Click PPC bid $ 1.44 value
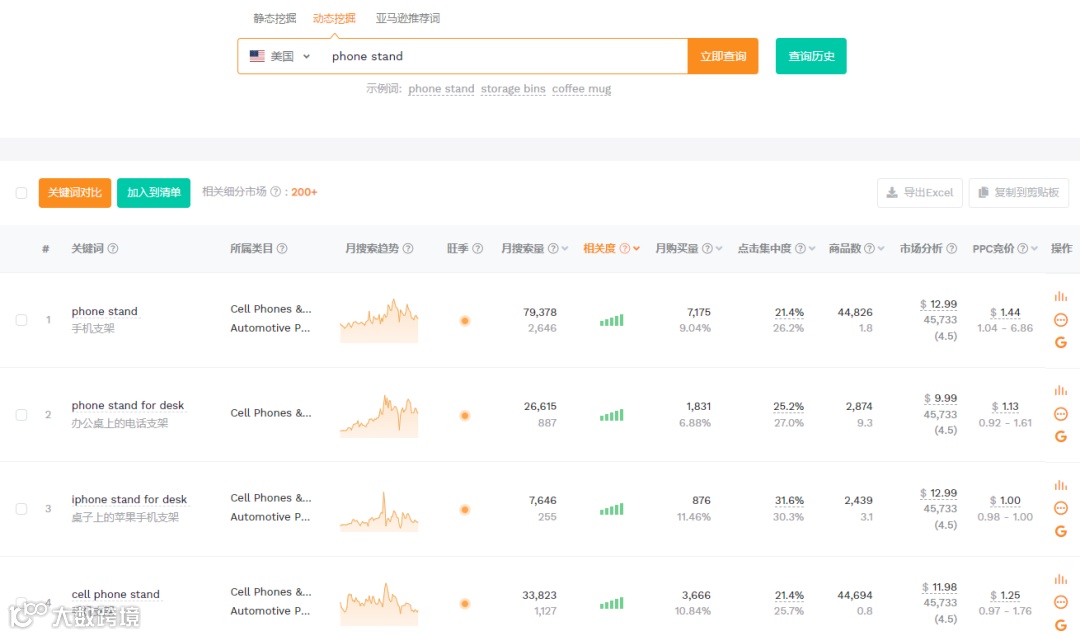Screen dimensions: 1080x636 (1005, 312)
